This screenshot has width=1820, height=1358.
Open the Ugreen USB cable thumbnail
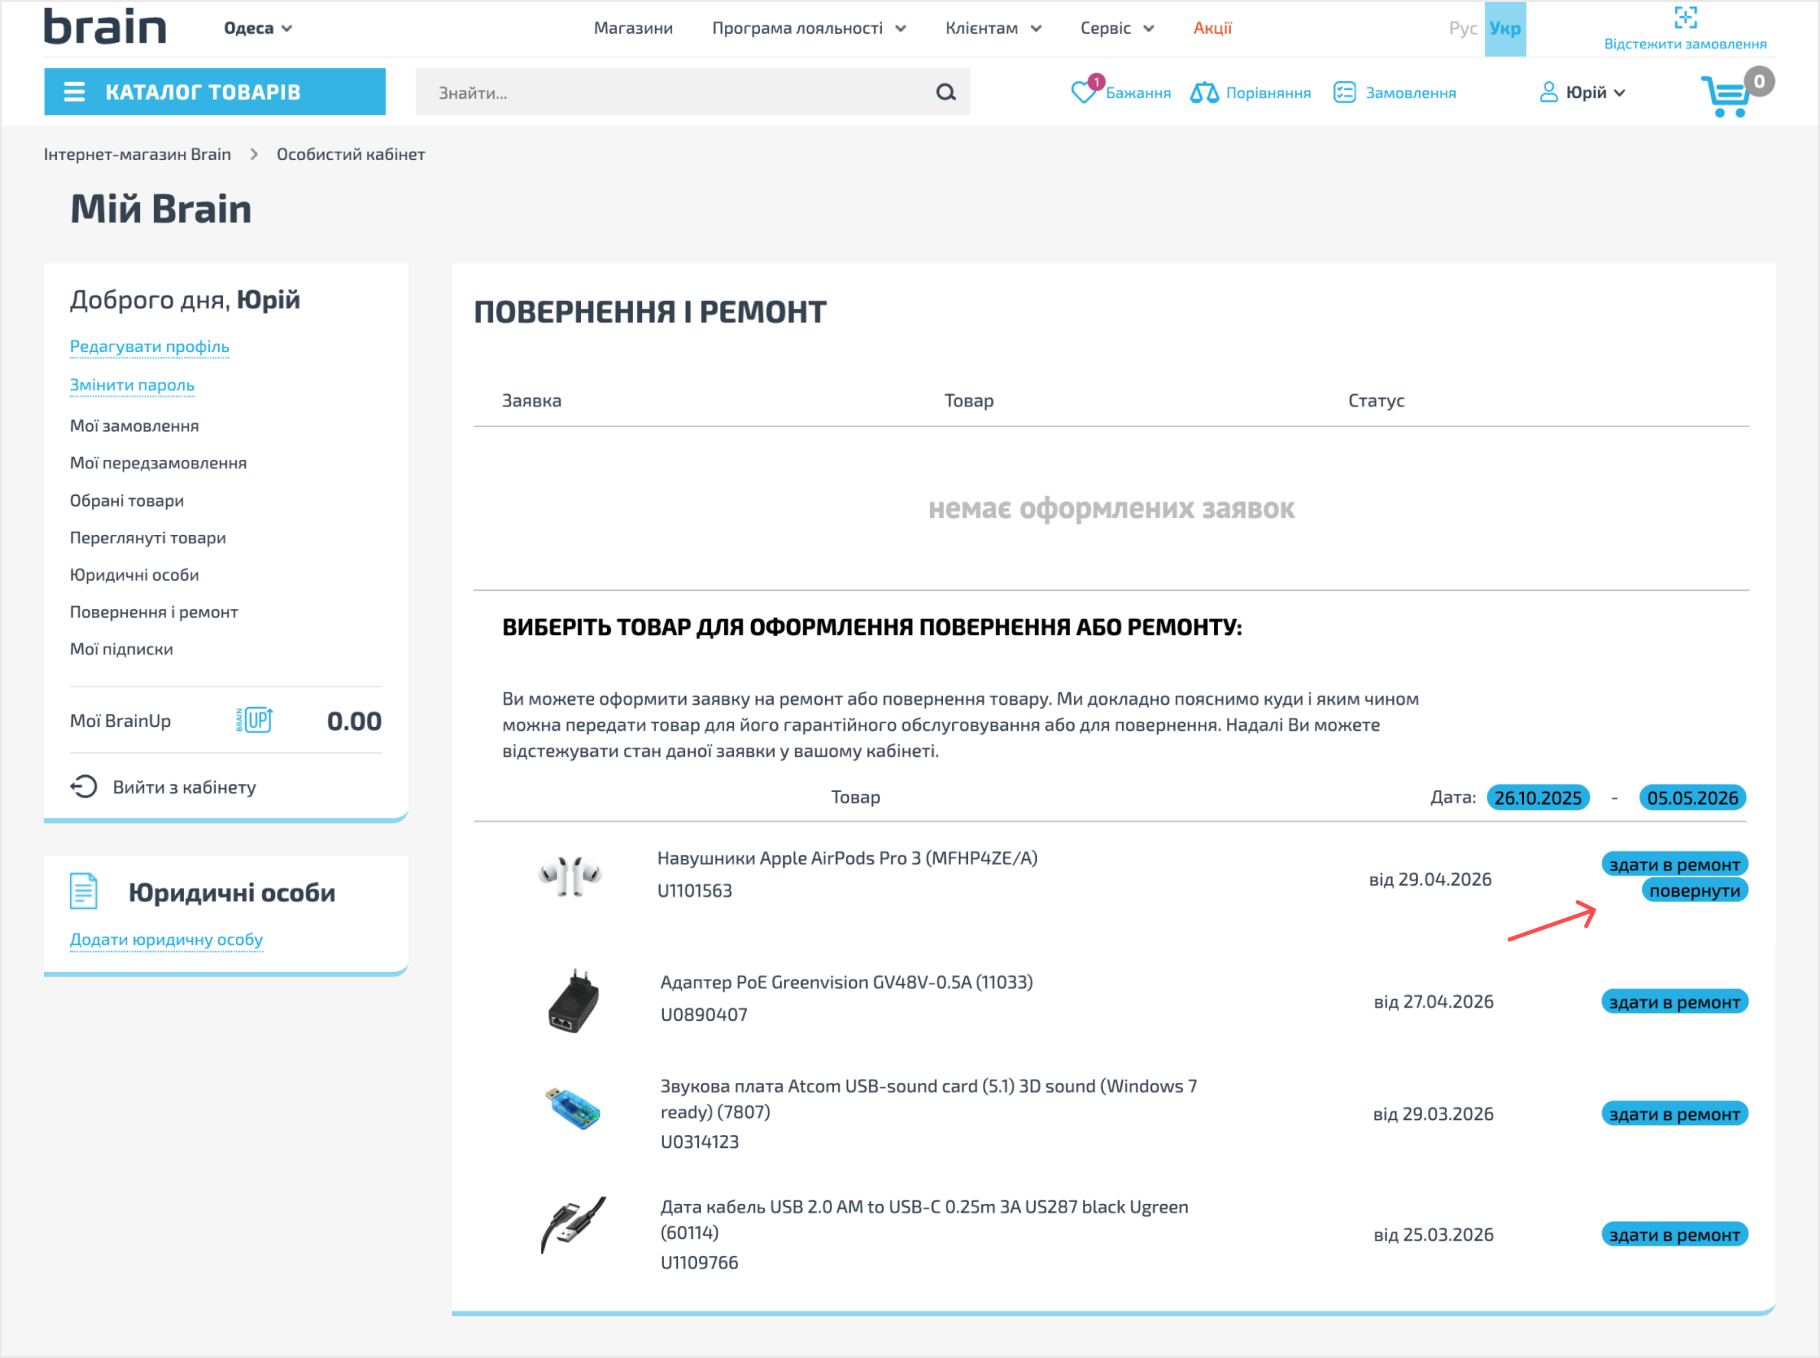pyautogui.click(x=573, y=1225)
